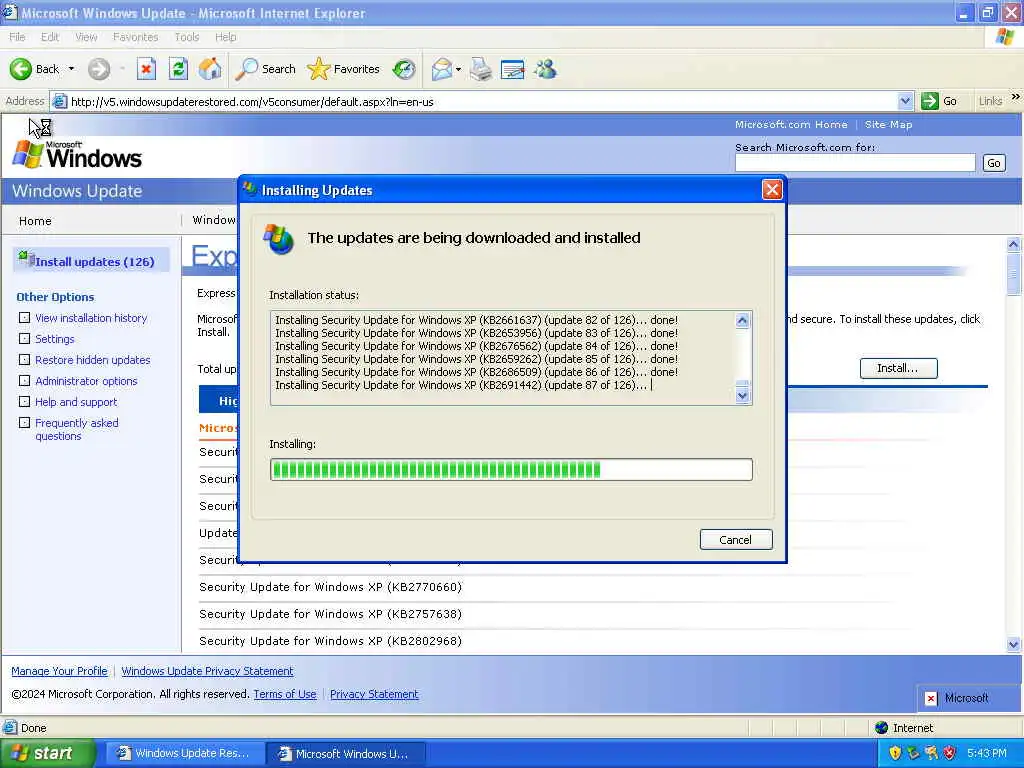Image resolution: width=1024 pixels, height=768 pixels.
Task: Open Install updates (126) link
Action: coord(95,262)
